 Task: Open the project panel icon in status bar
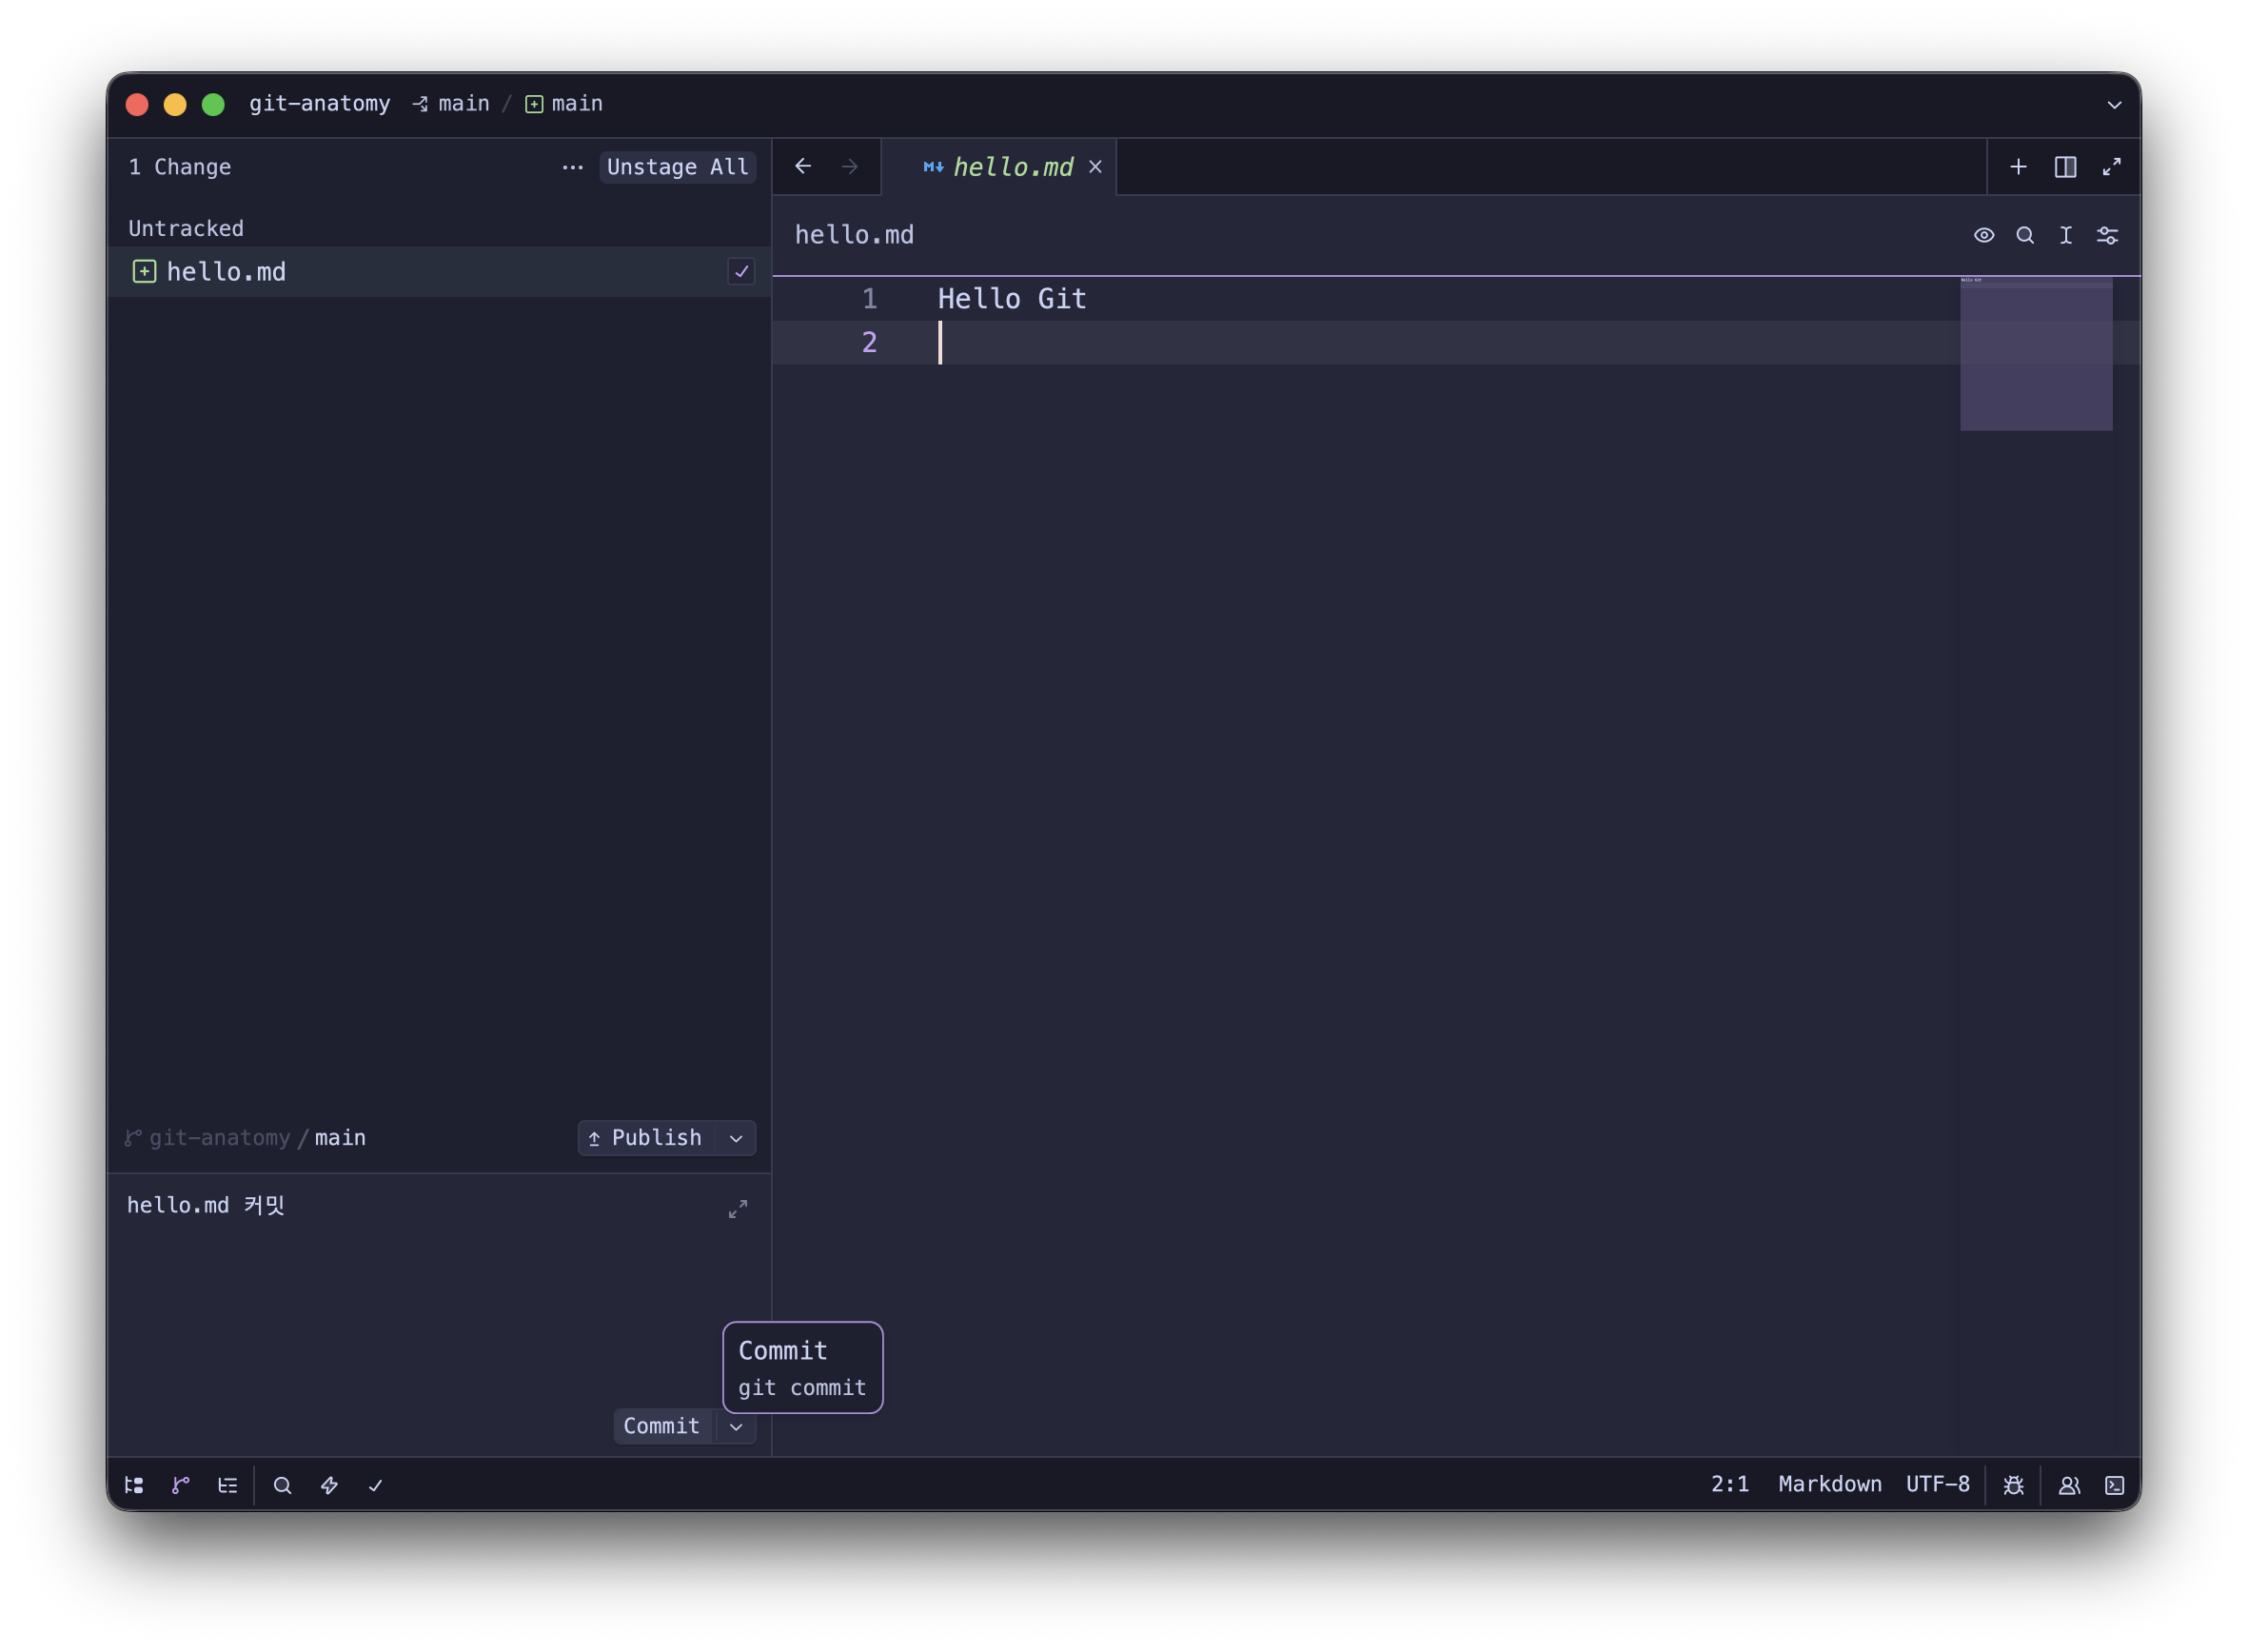click(134, 1485)
